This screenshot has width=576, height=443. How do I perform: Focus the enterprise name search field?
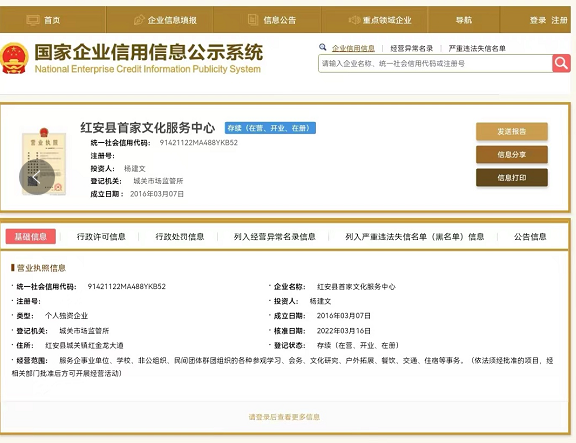[435, 63]
